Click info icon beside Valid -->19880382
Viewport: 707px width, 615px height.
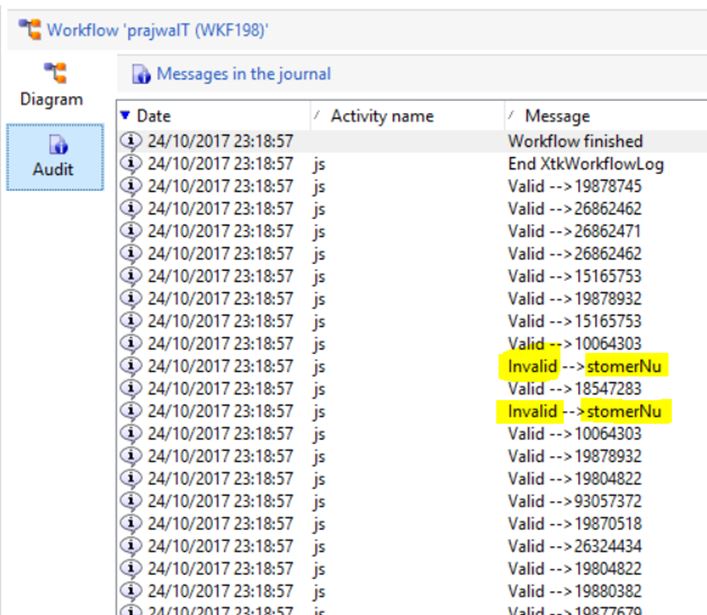131,590
